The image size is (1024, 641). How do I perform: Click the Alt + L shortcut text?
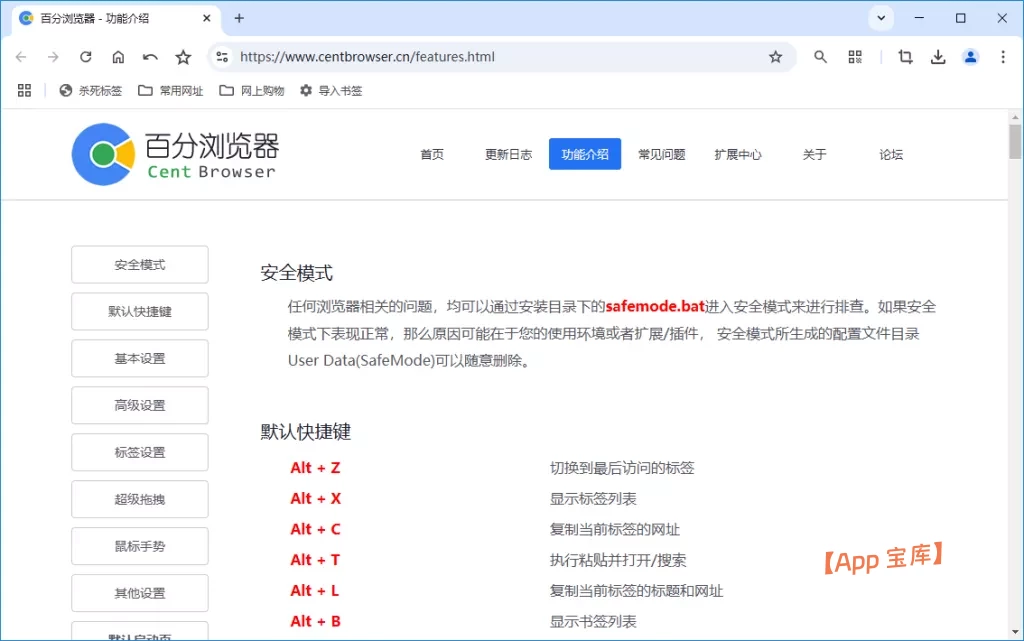[315, 591]
